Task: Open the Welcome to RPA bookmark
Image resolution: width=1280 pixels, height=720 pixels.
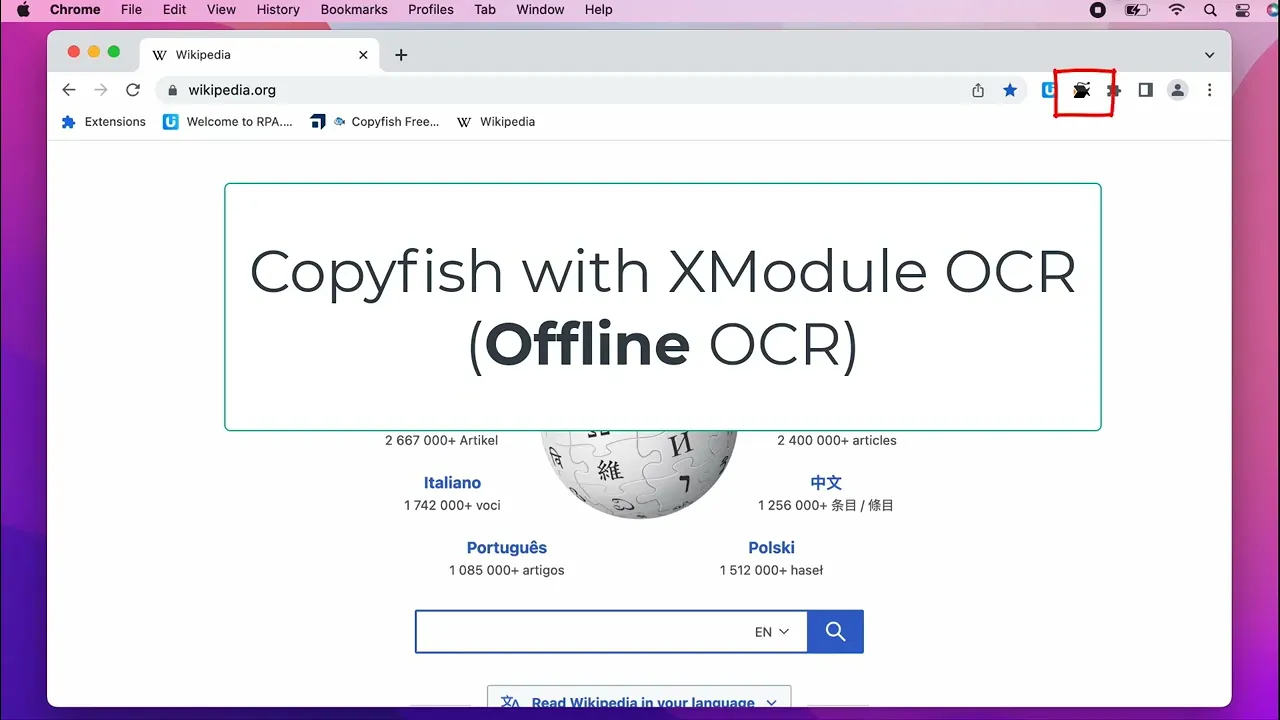Action: (228, 122)
